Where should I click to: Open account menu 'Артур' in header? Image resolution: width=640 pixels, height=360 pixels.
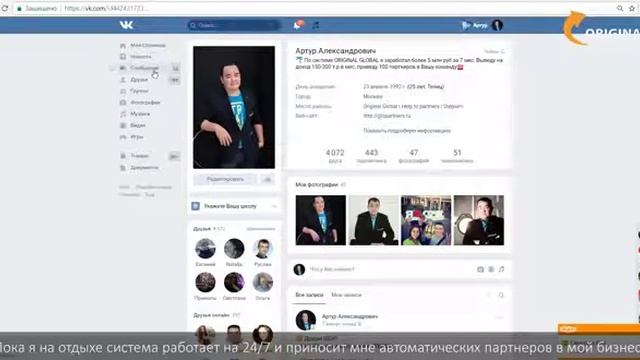tap(482, 25)
